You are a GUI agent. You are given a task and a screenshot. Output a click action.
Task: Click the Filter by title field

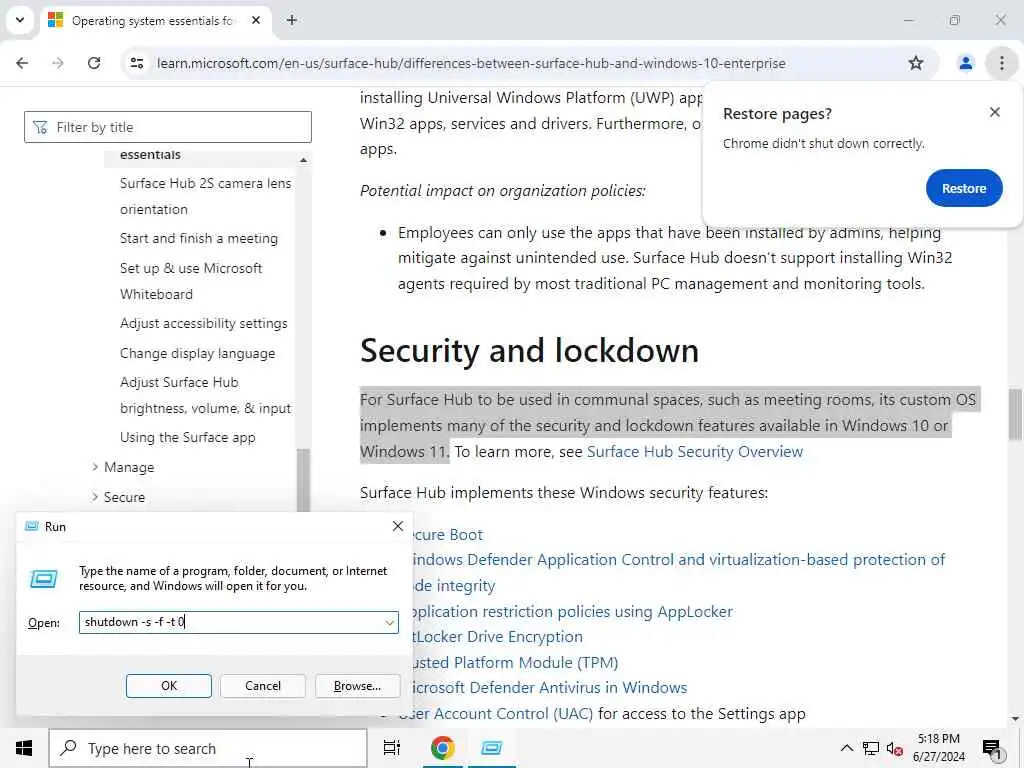[168, 127]
